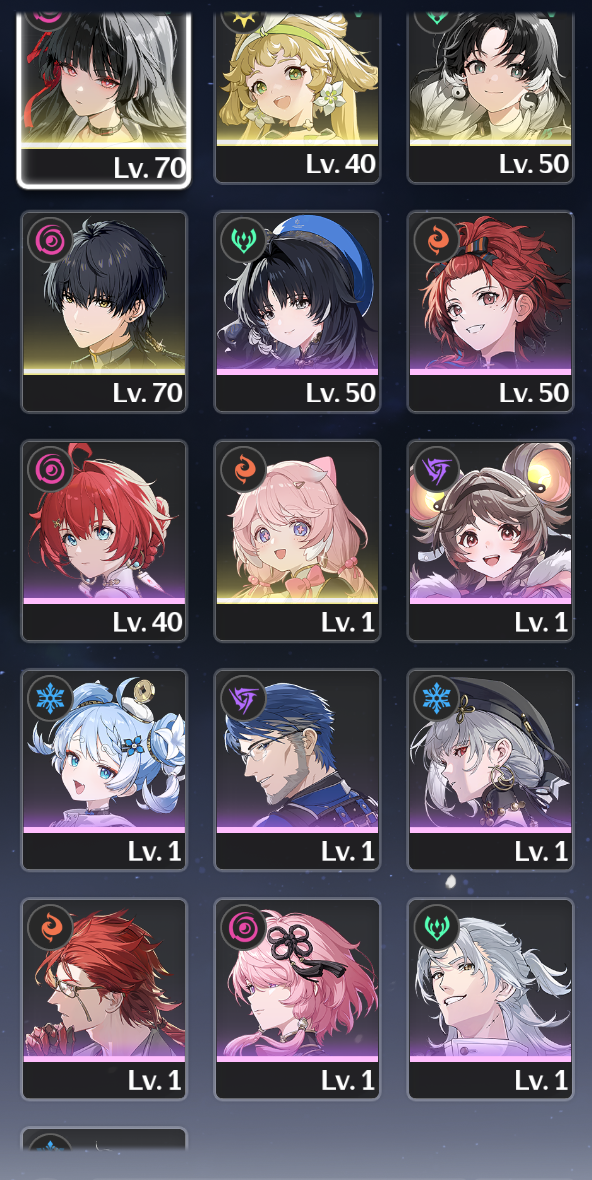Select the red-haired man with glasses
The image size is (592, 1180).
pos(104,999)
